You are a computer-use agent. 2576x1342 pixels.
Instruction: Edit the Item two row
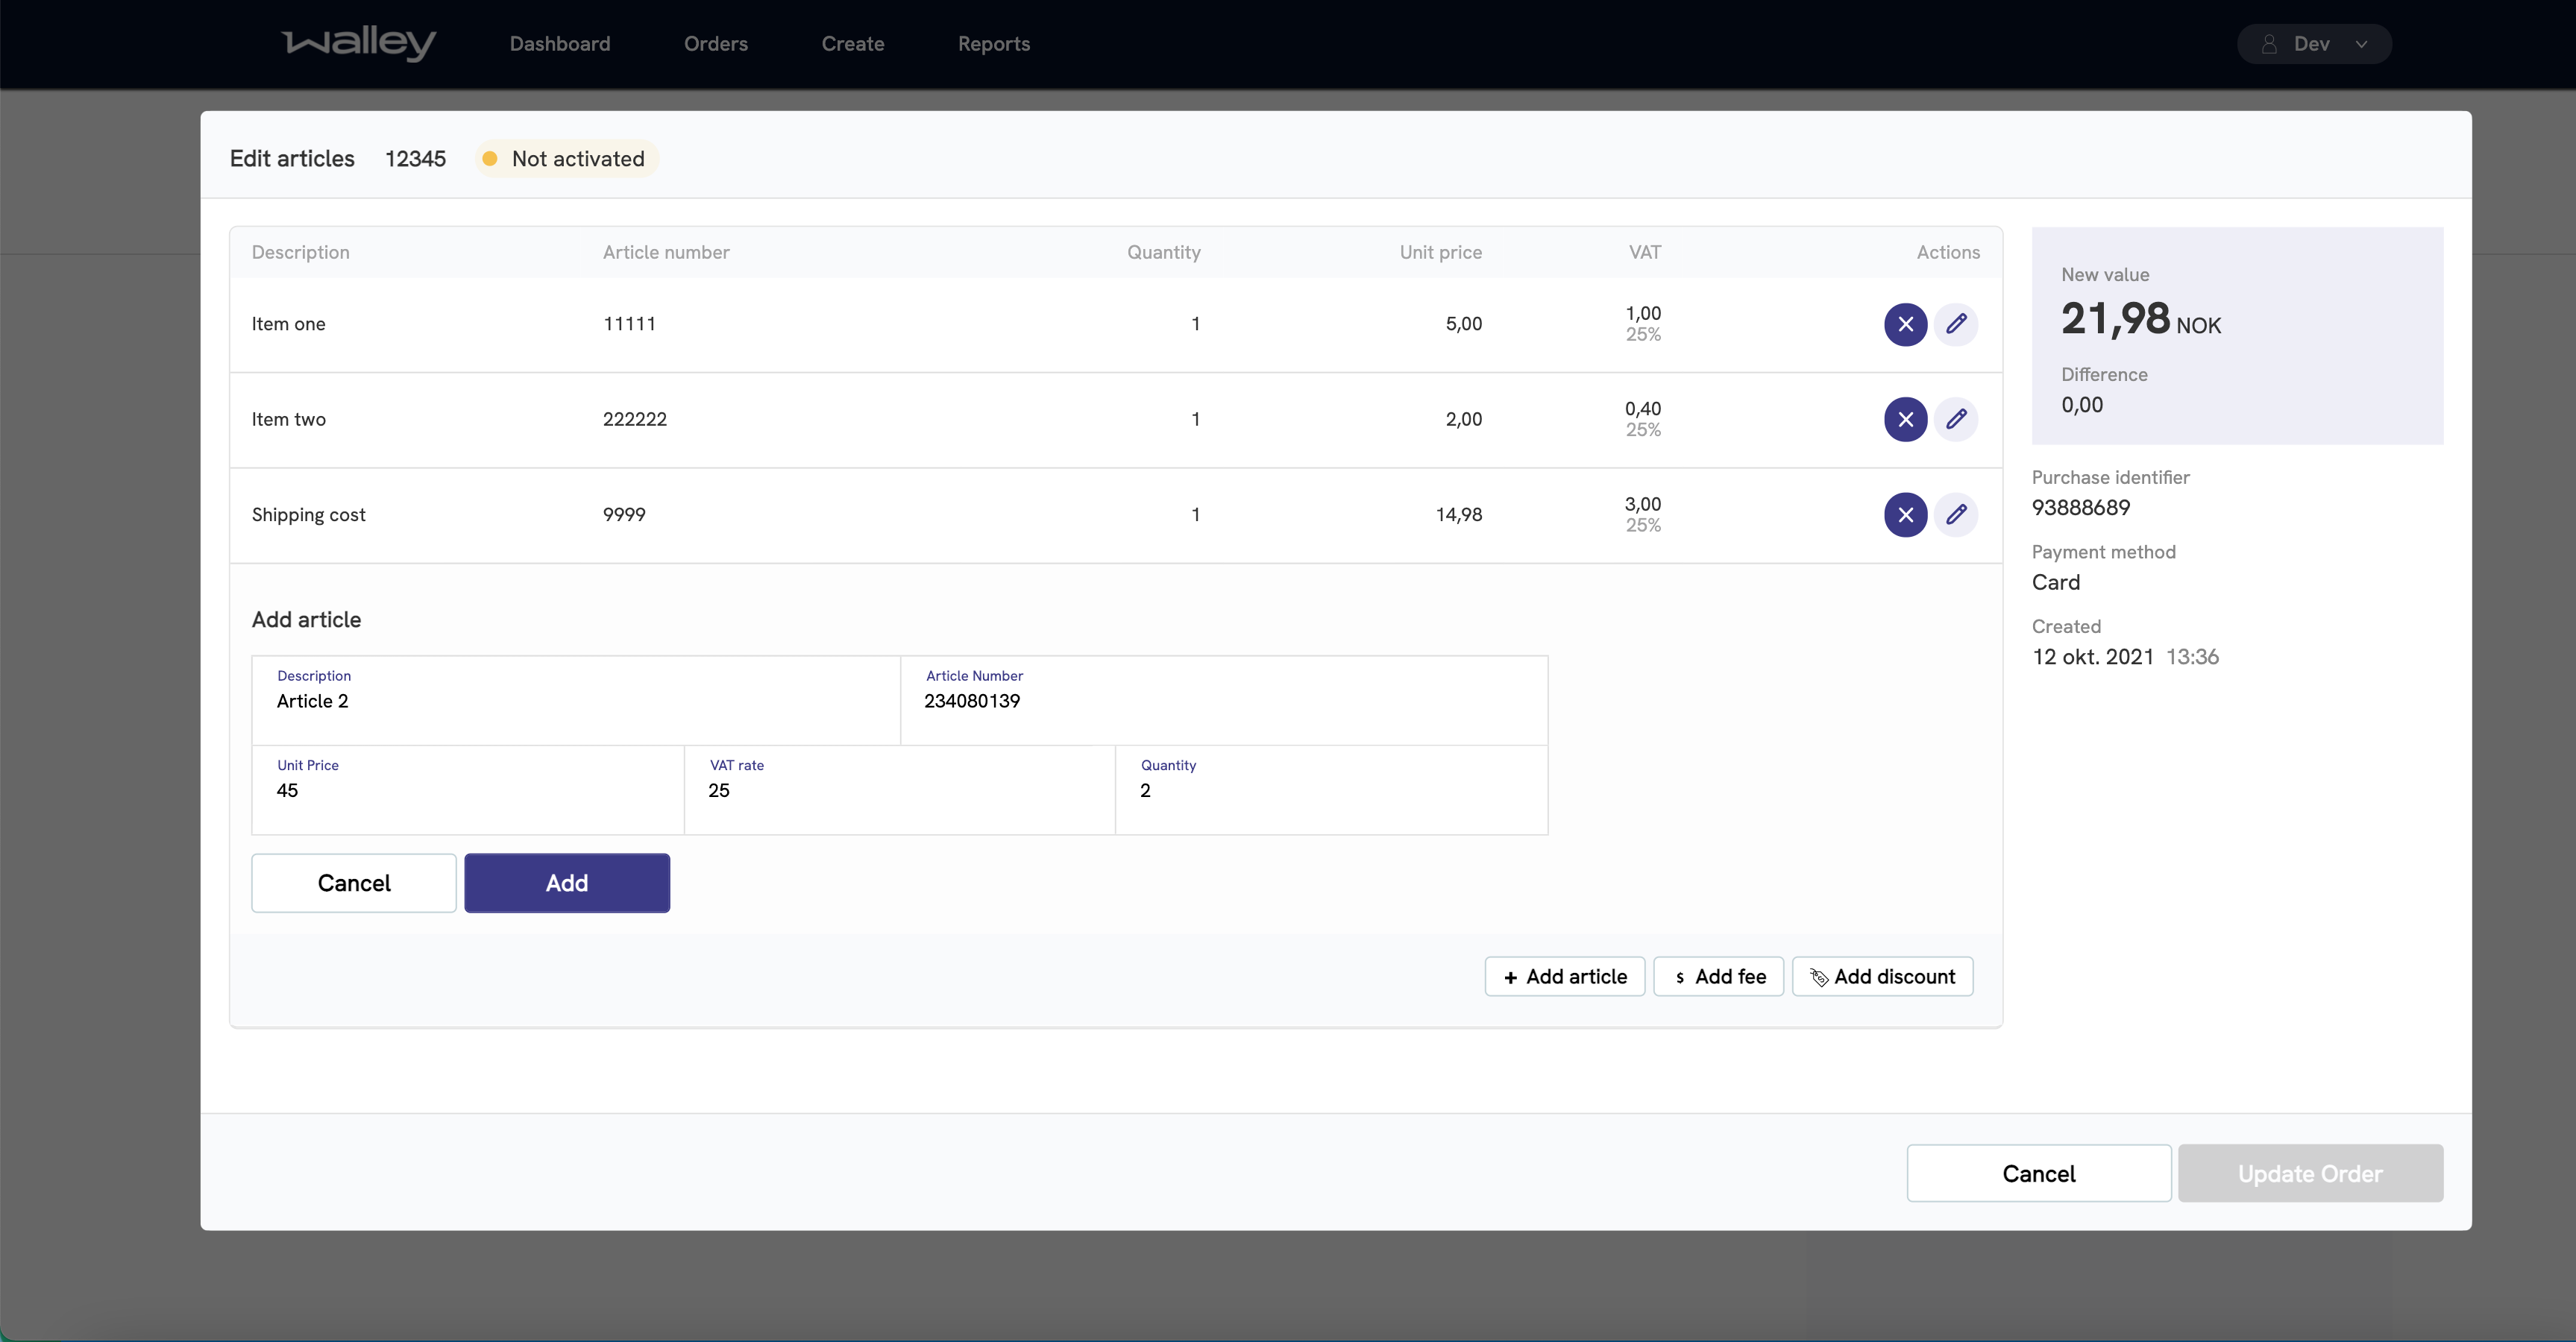tap(1956, 419)
